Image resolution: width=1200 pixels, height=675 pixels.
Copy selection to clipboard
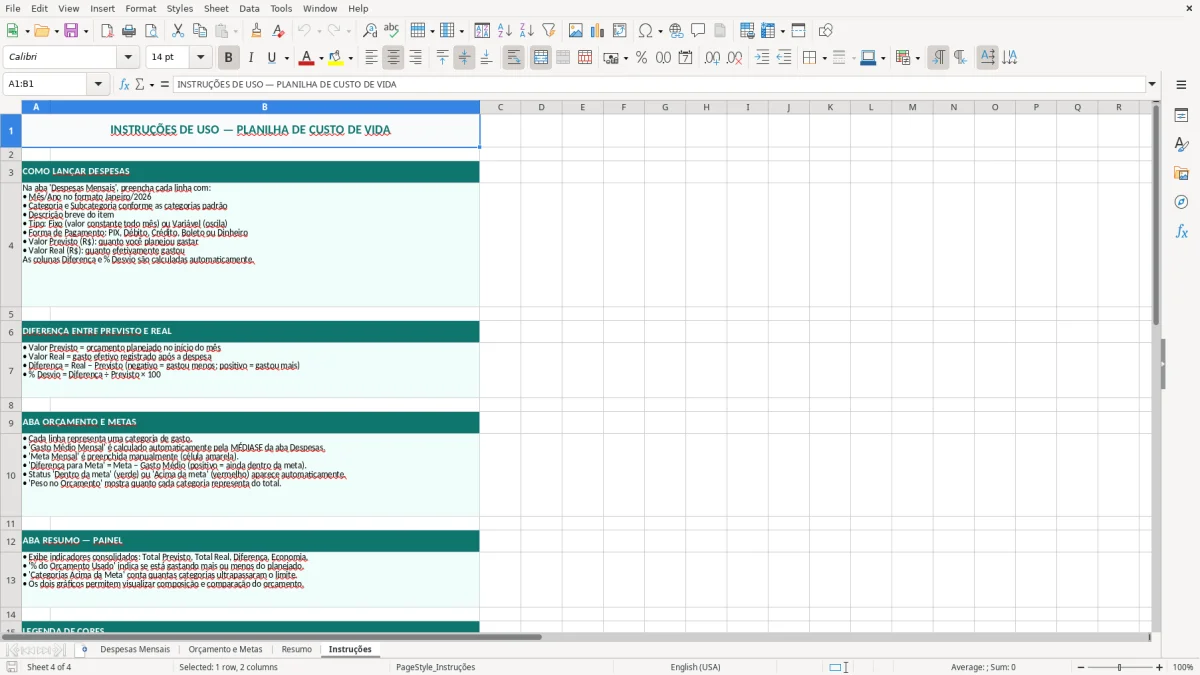pyautogui.click(x=200, y=31)
